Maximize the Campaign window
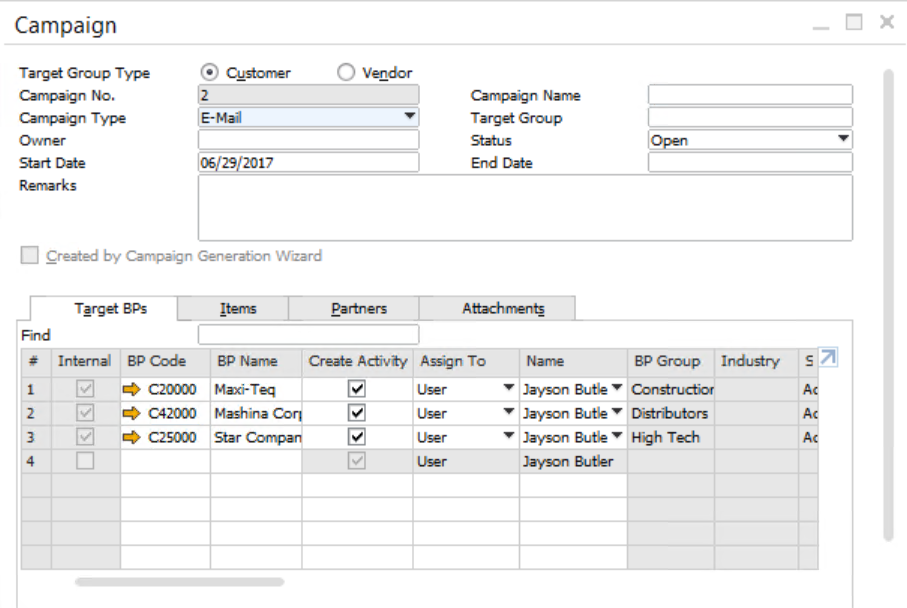907x608 pixels. point(853,23)
